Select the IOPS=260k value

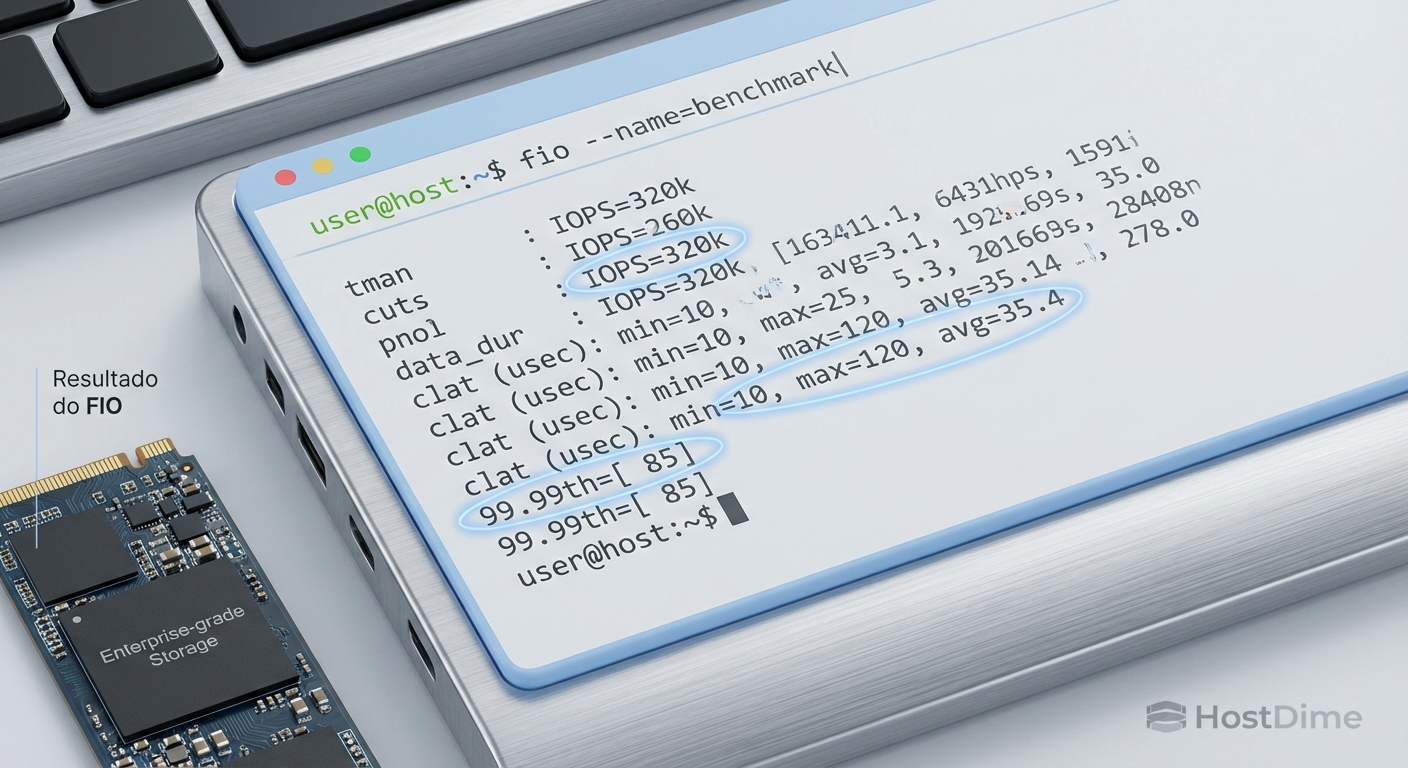click(639, 229)
